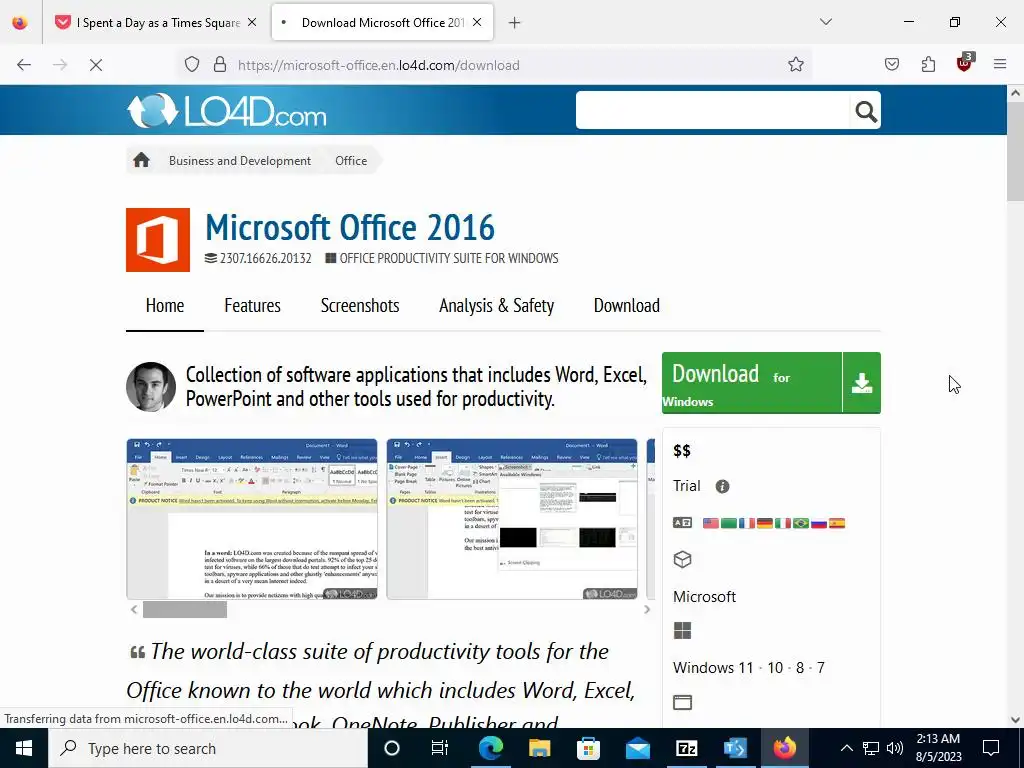Bookmark this page with the star icon
Viewport: 1024px width, 768px height.
pyautogui.click(x=795, y=65)
